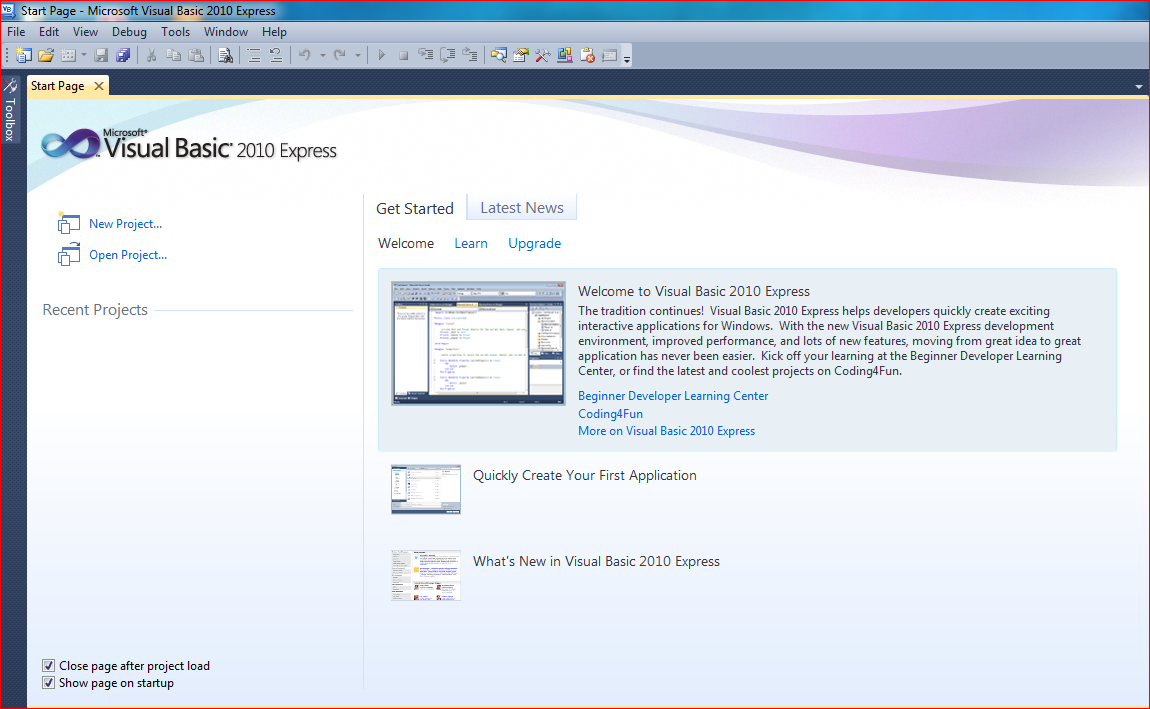Open the Toolbox hammer-and-wrench toolbar icon
This screenshot has height=709, width=1150.
(x=543, y=55)
